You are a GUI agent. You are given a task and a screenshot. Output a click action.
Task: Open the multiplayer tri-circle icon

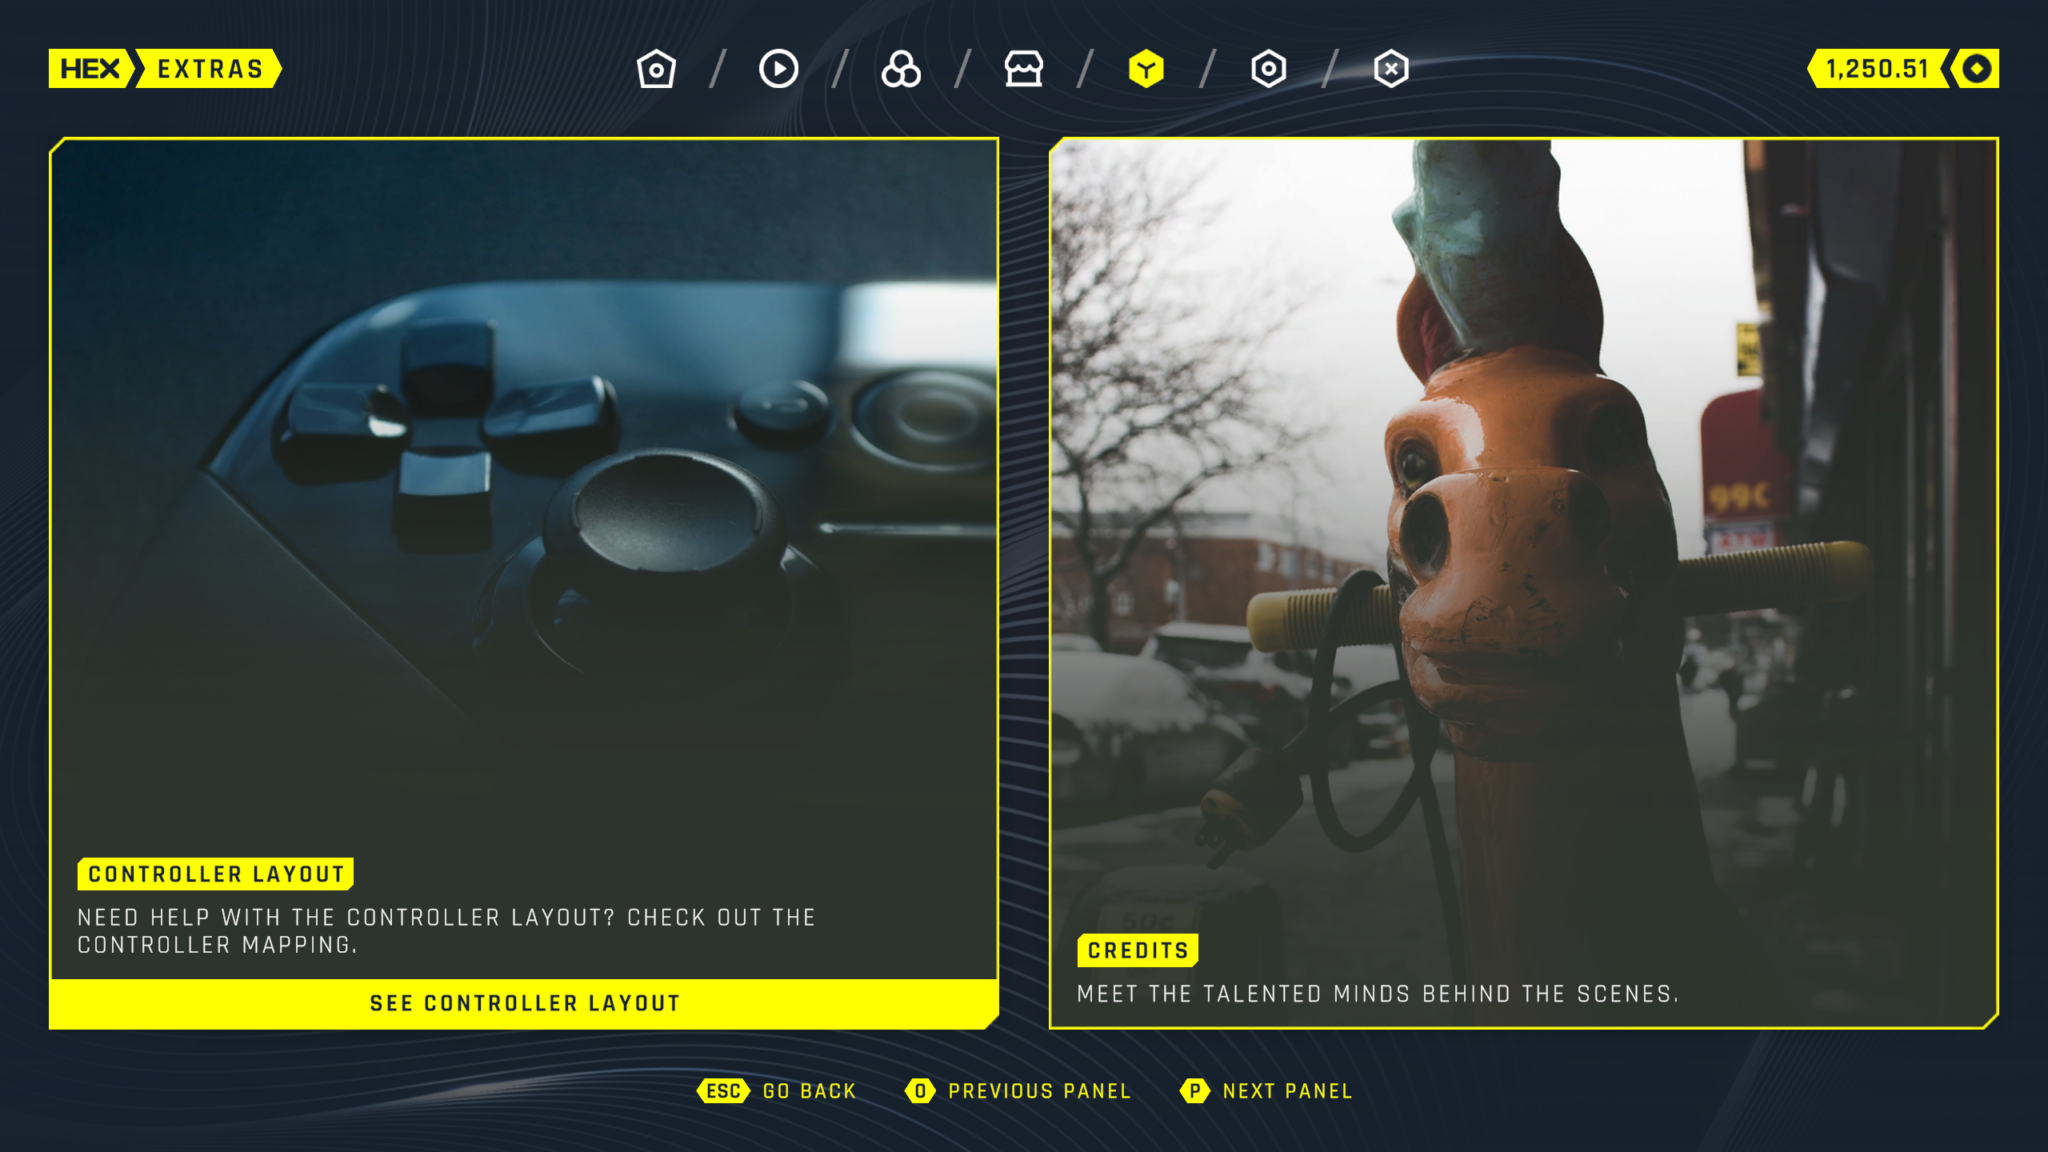pyautogui.click(x=900, y=68)
